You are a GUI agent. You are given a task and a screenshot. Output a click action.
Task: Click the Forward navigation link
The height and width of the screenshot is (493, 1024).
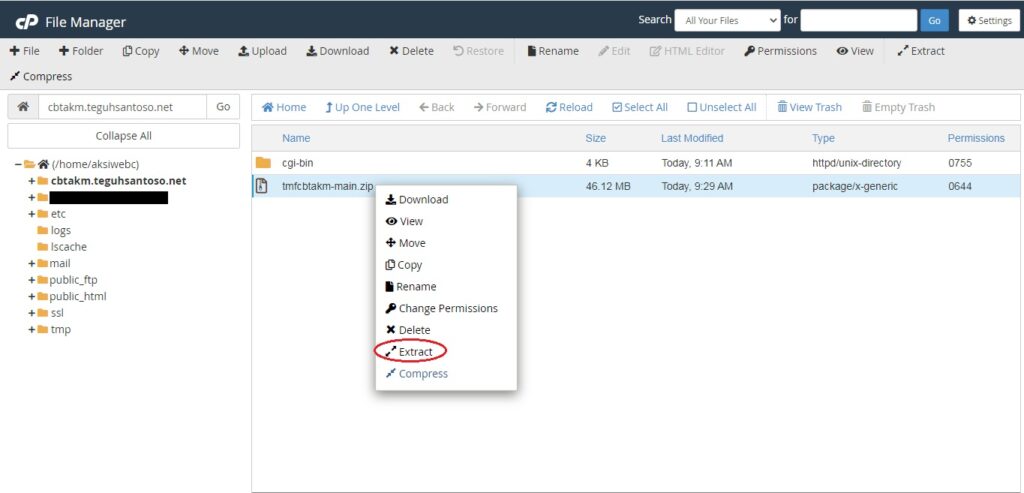point(500,107)
